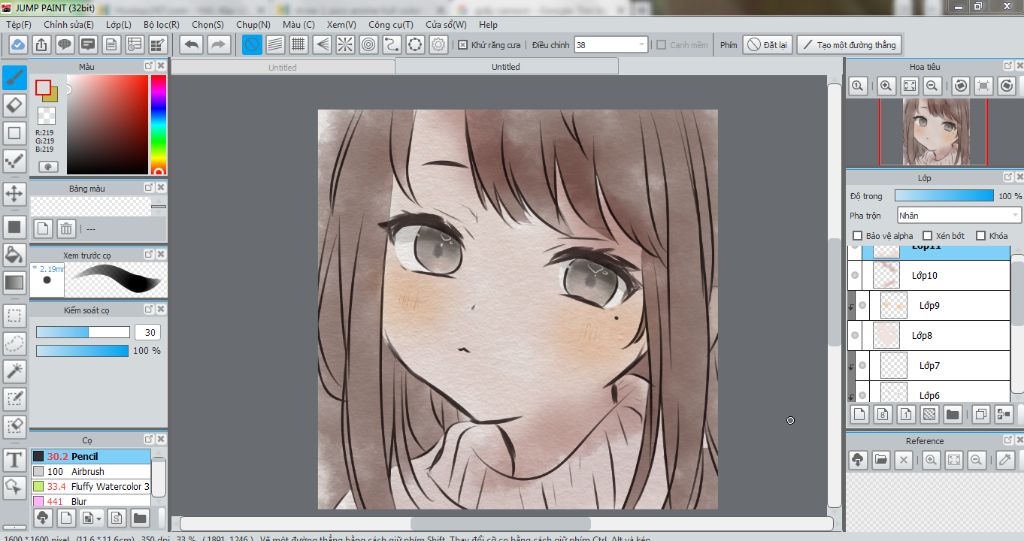1024x541 pixels.
Task: Select the Airbrush brush
Action: [91, 472]
